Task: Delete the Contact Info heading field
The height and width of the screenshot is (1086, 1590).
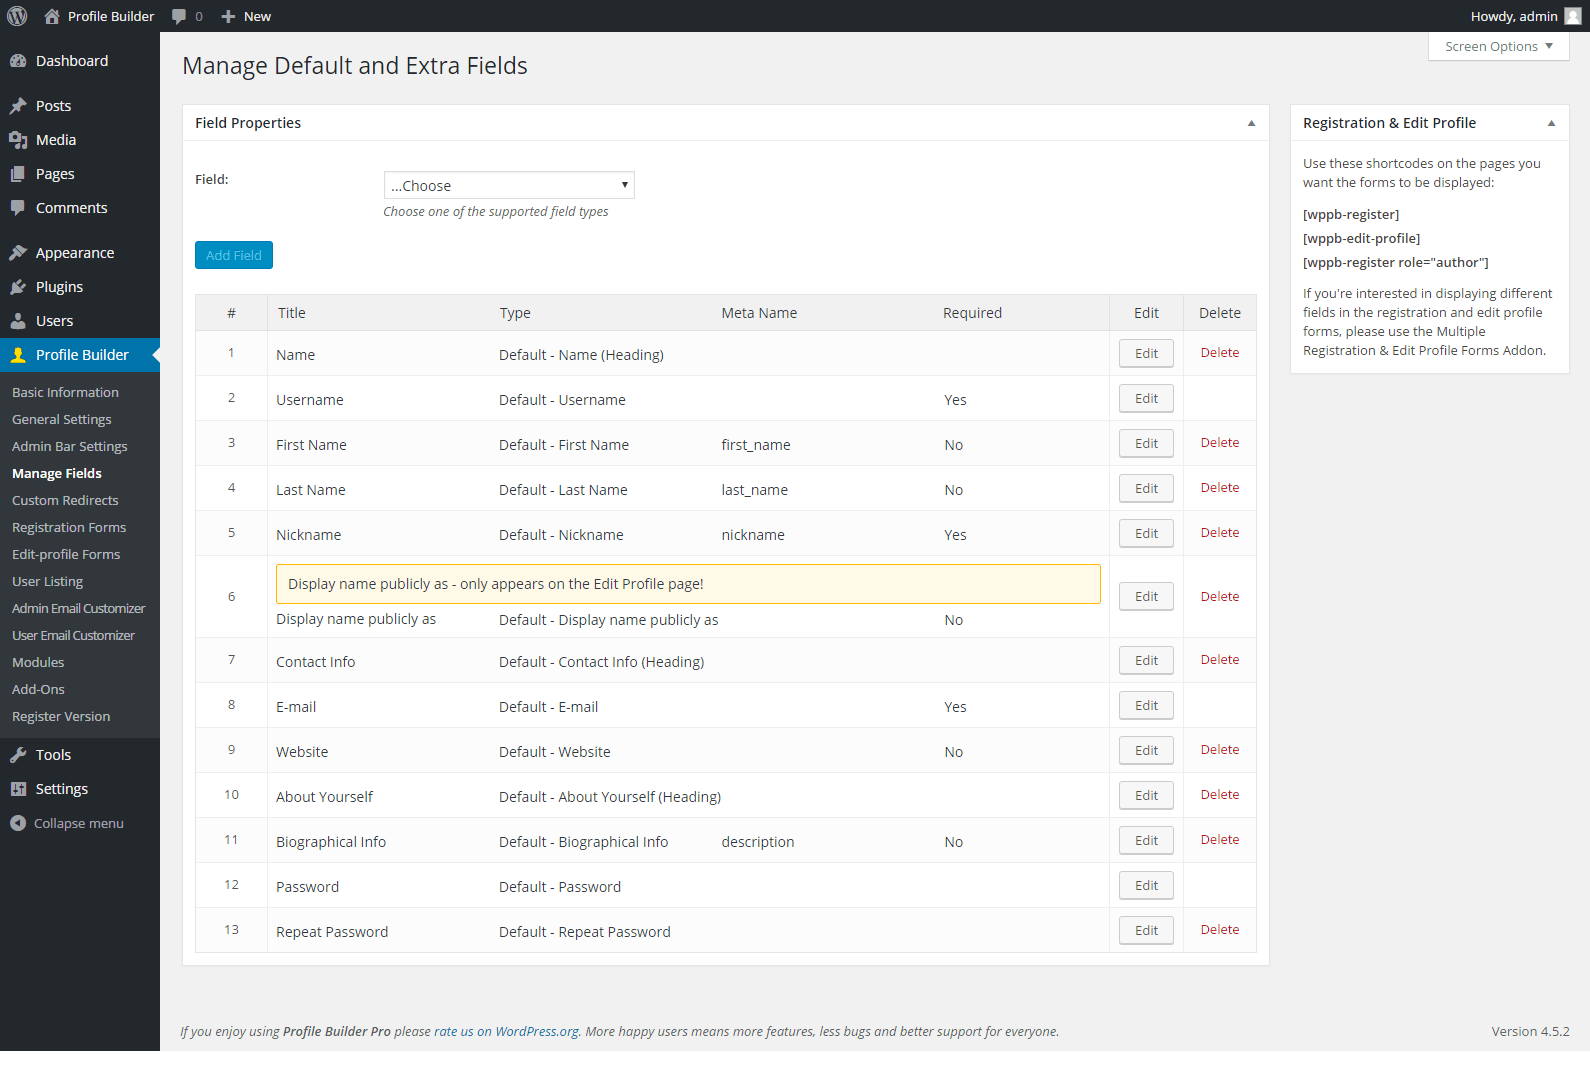Action: [1220, 659]
